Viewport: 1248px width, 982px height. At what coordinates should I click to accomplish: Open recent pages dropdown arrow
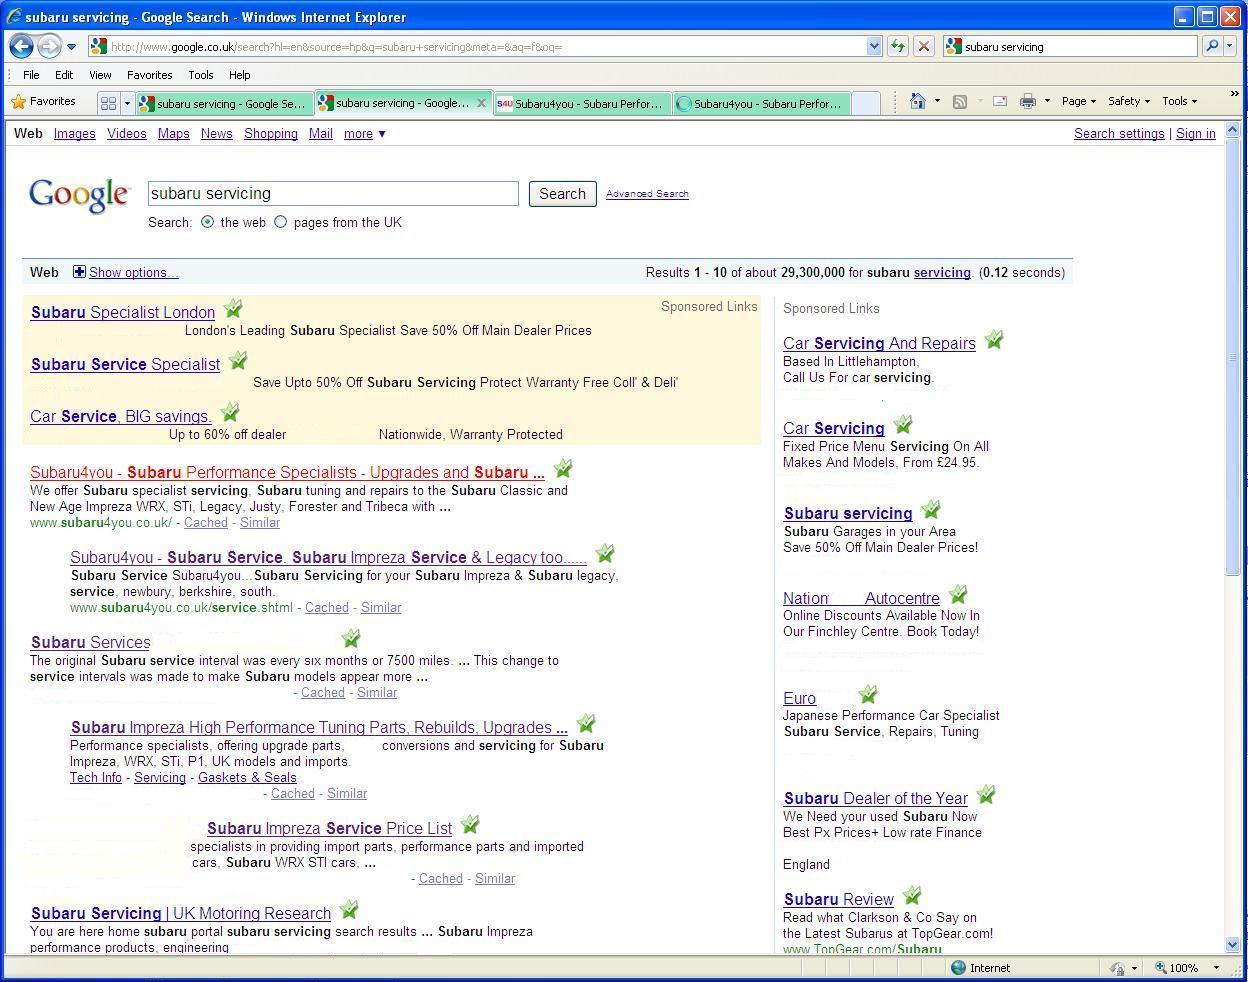71,47
